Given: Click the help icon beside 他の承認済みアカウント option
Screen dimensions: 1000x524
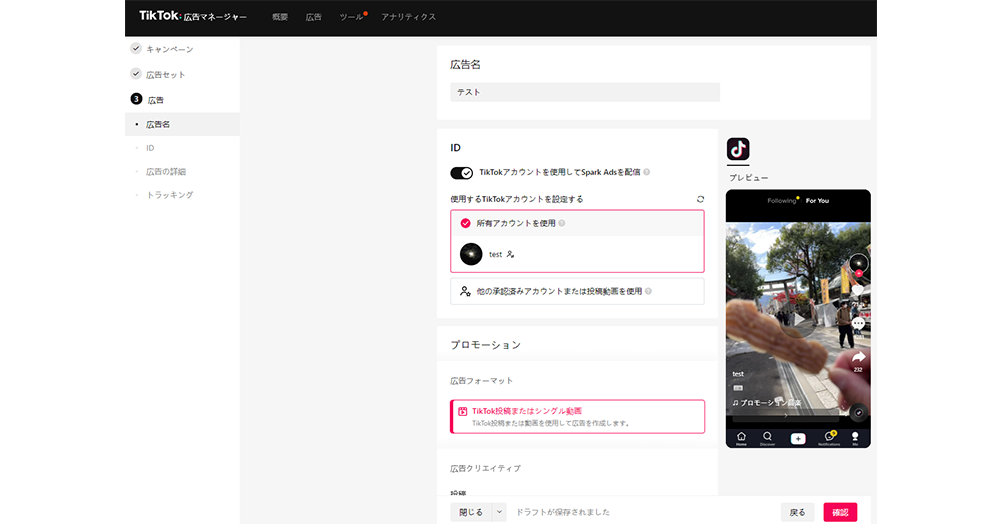Looking at the screenshot, I should click(x=649, y=291).
